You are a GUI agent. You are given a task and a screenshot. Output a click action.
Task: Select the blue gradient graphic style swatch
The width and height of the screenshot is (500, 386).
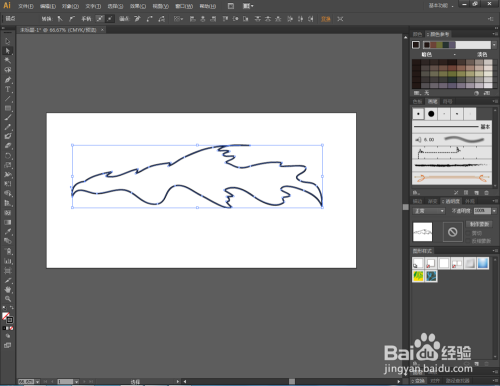483,263
